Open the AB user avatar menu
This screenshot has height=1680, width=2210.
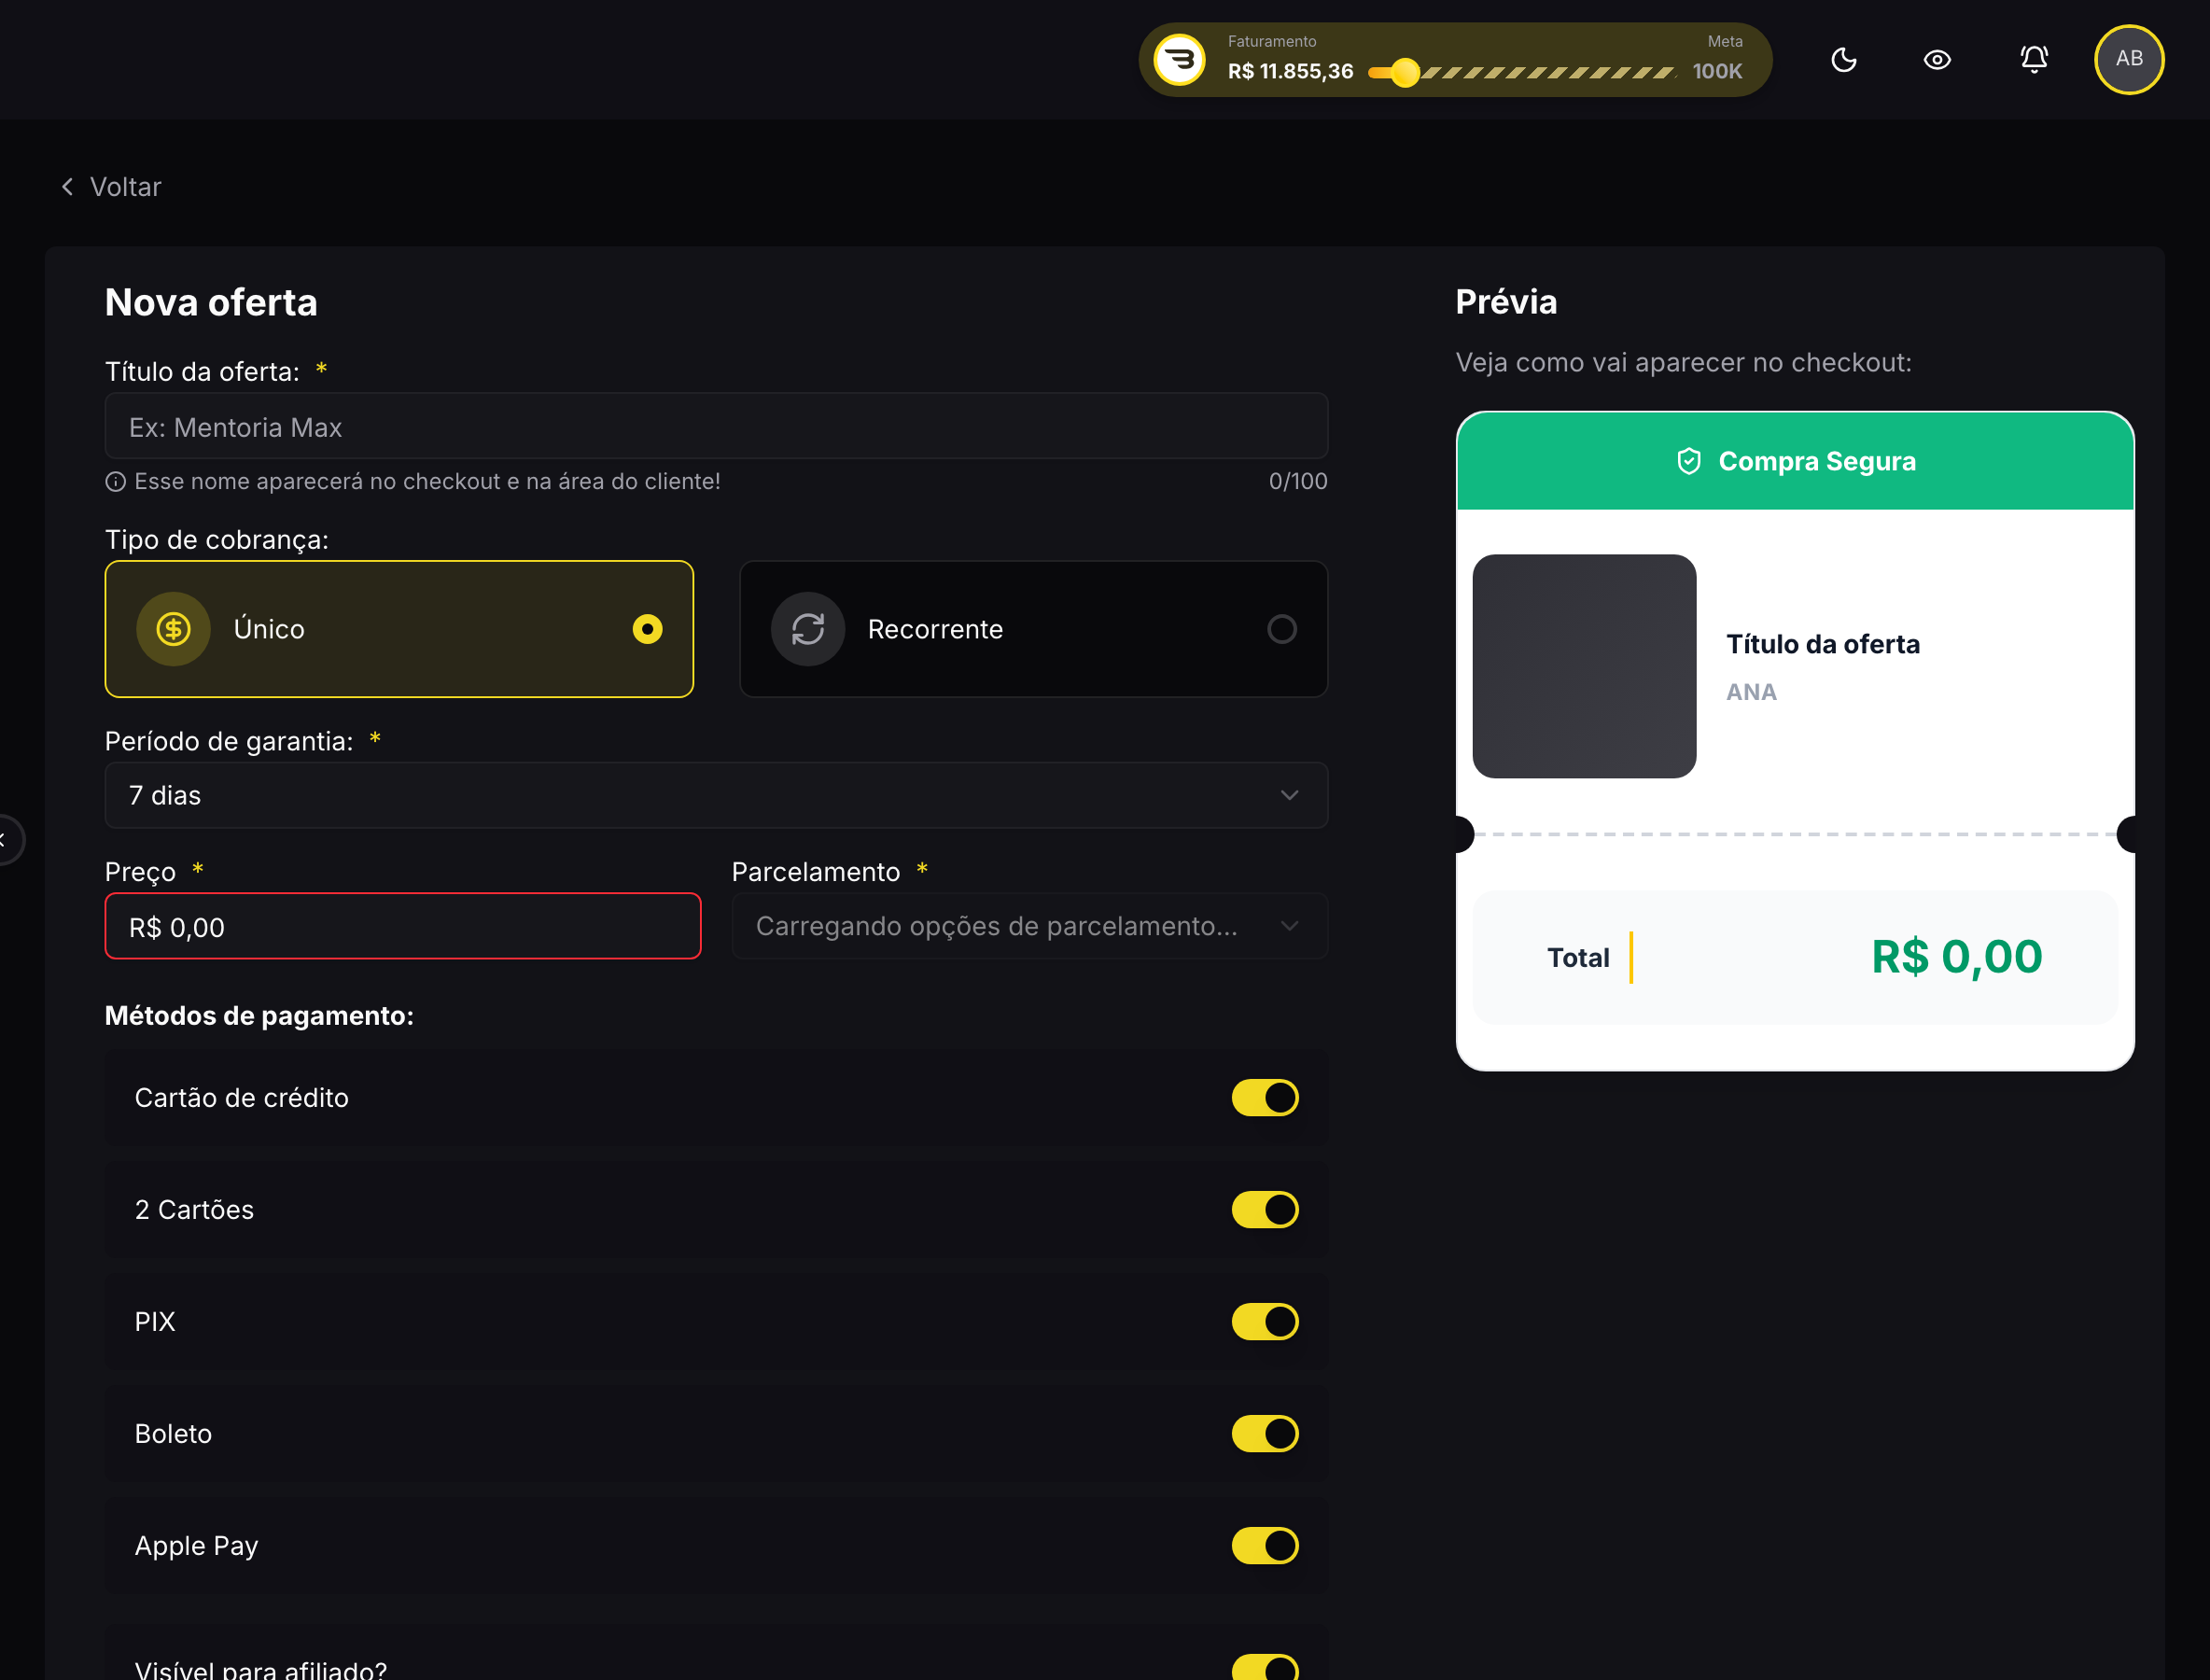(x=2129, y=59)
